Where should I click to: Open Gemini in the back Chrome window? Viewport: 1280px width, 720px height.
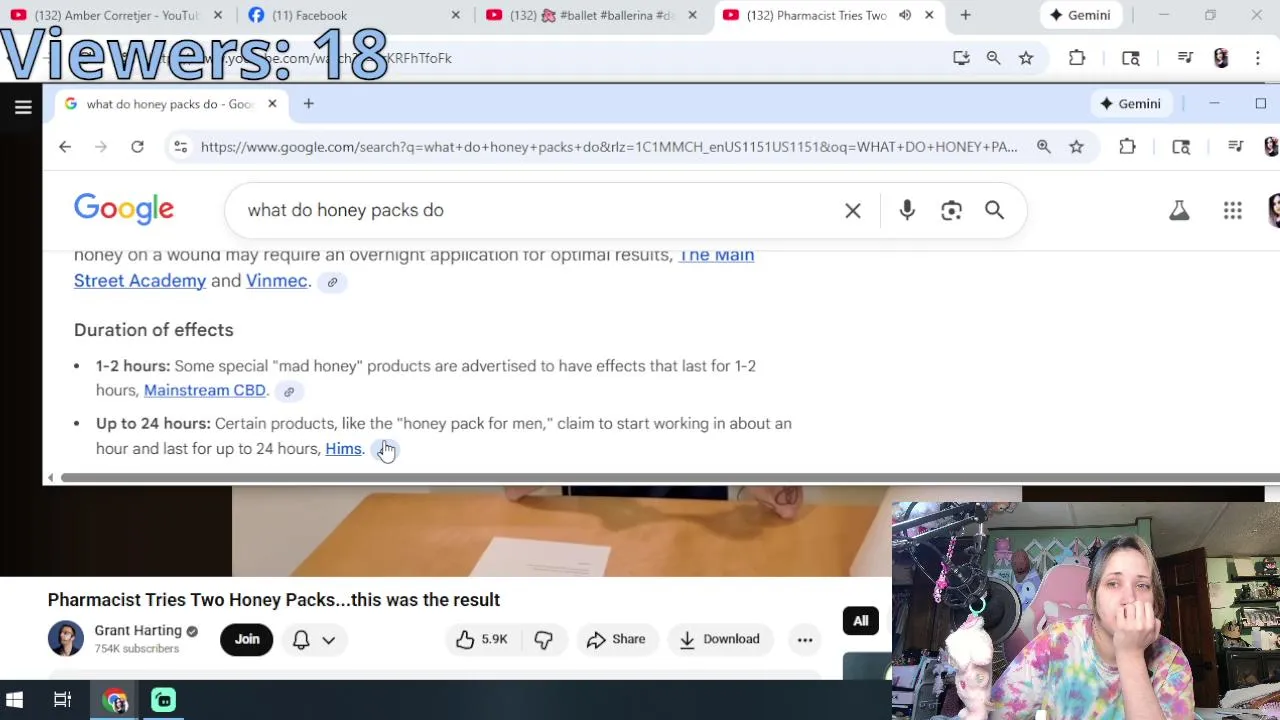click(1079, 15)
